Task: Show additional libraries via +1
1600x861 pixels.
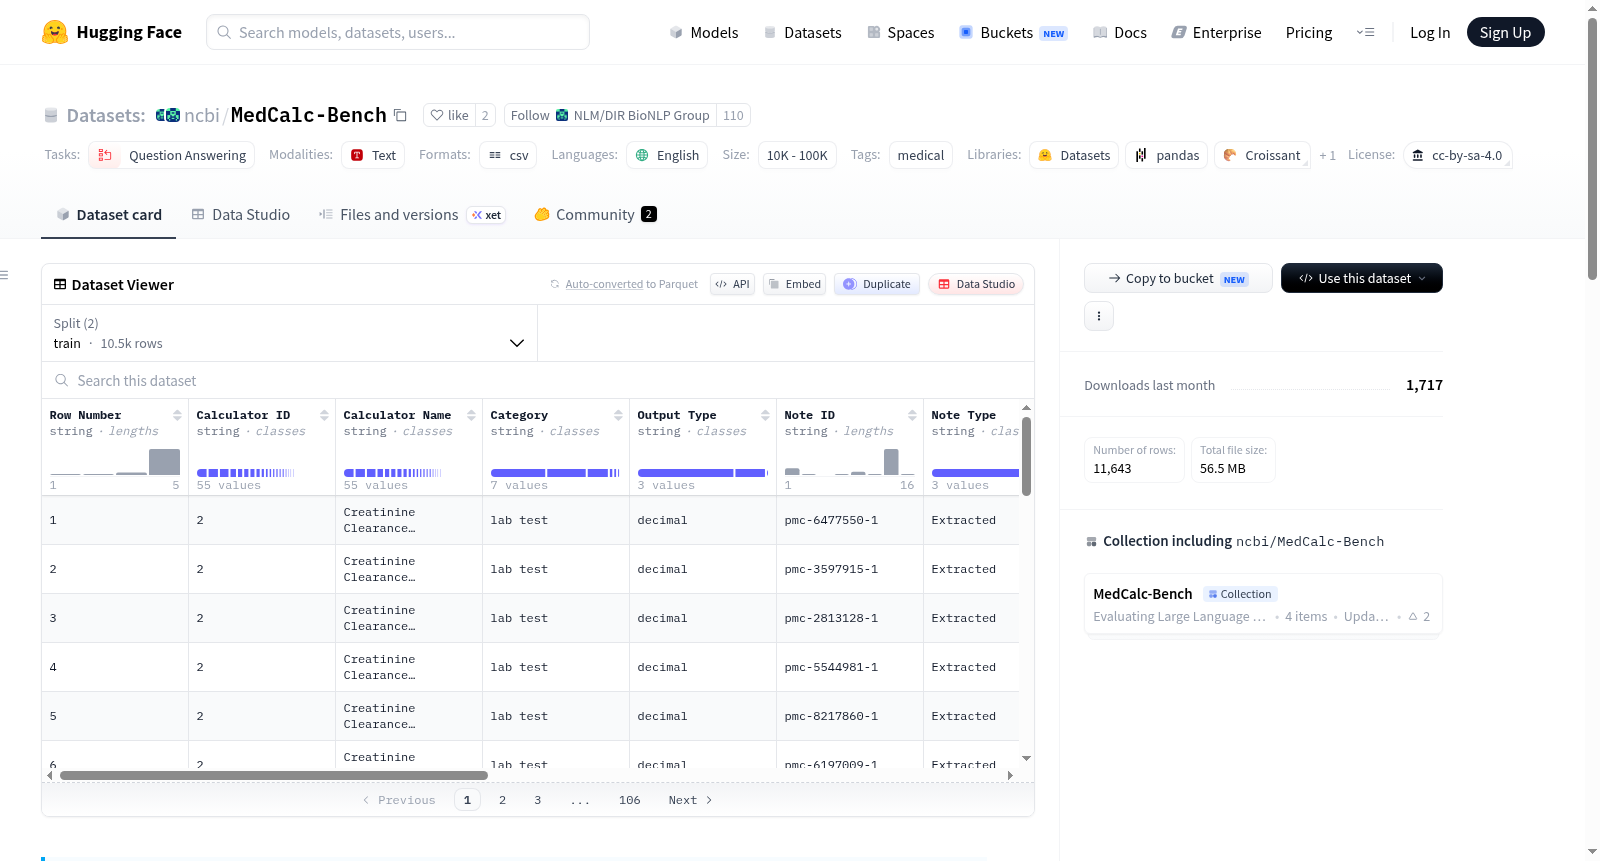Action: 1327,155
